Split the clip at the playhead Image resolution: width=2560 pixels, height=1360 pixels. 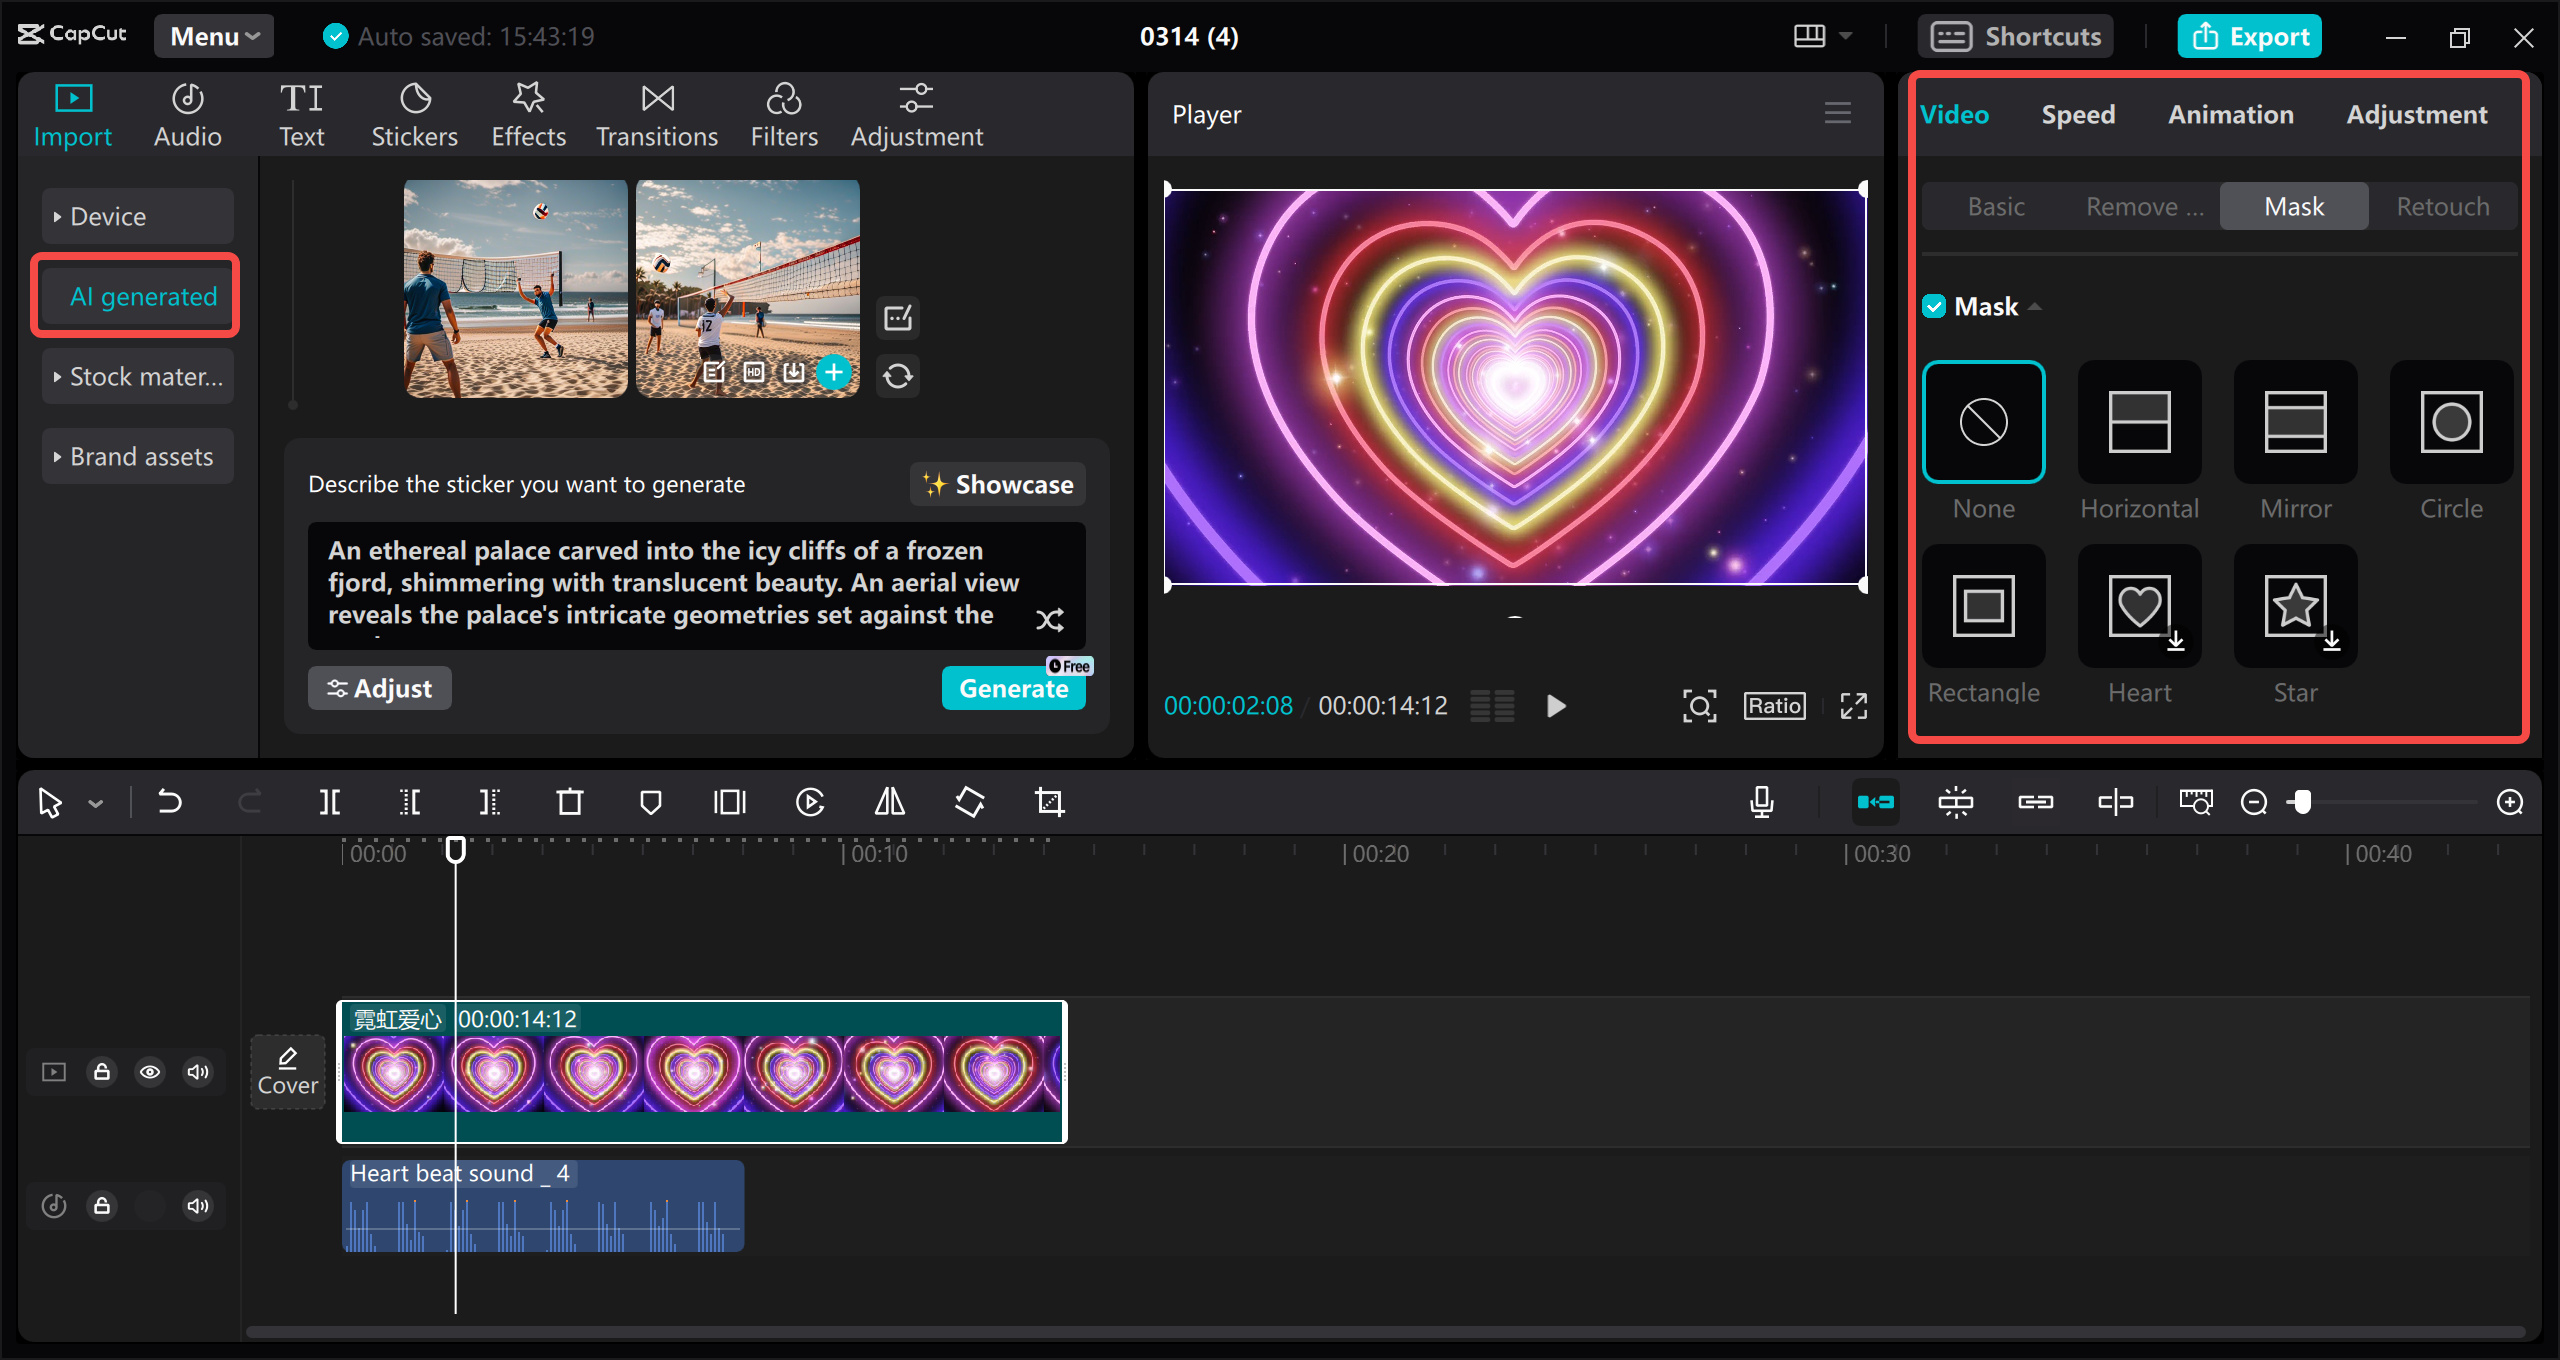coord(330,802)
